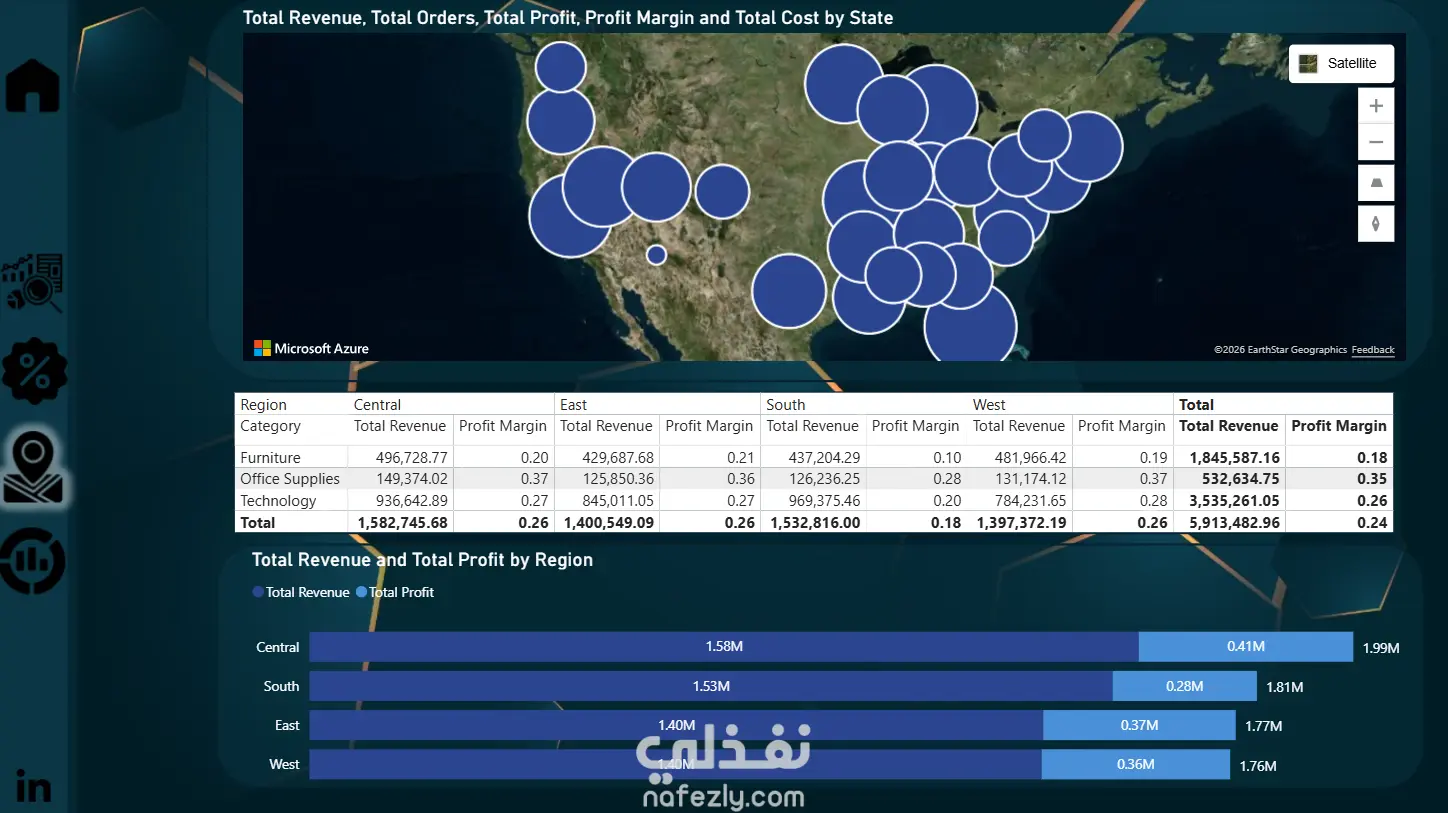Select the map location pin icon
1448x813 pixels.
click(x=34, y=467)
